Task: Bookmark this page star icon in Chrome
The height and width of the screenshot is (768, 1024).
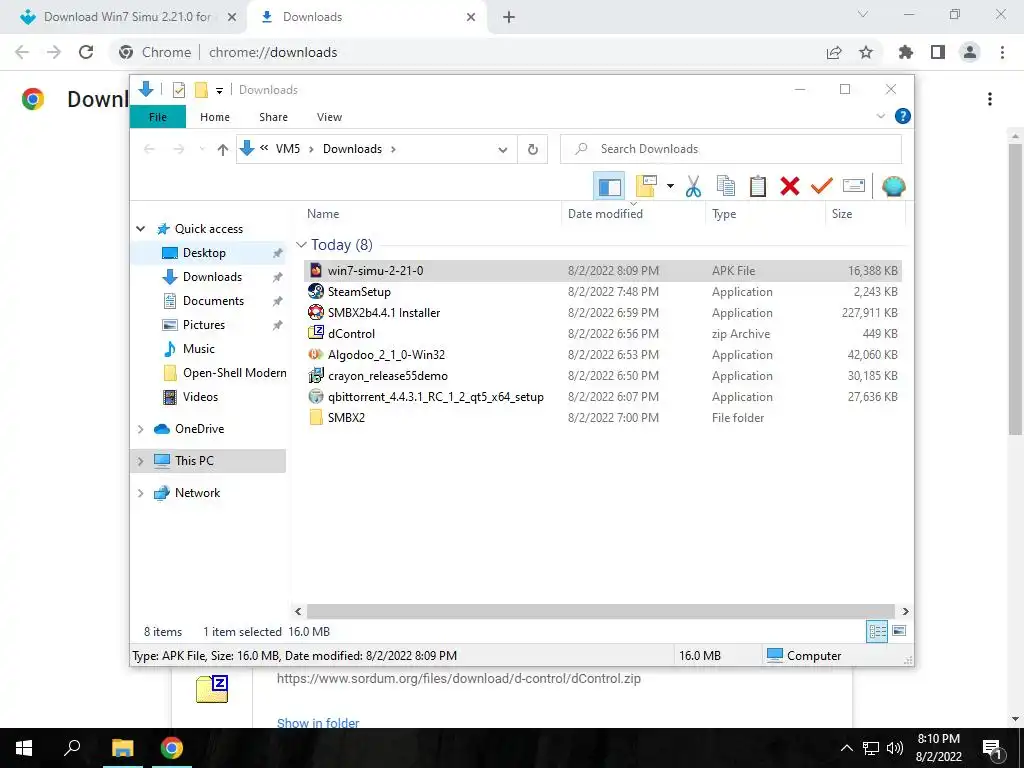Action: 866,52
